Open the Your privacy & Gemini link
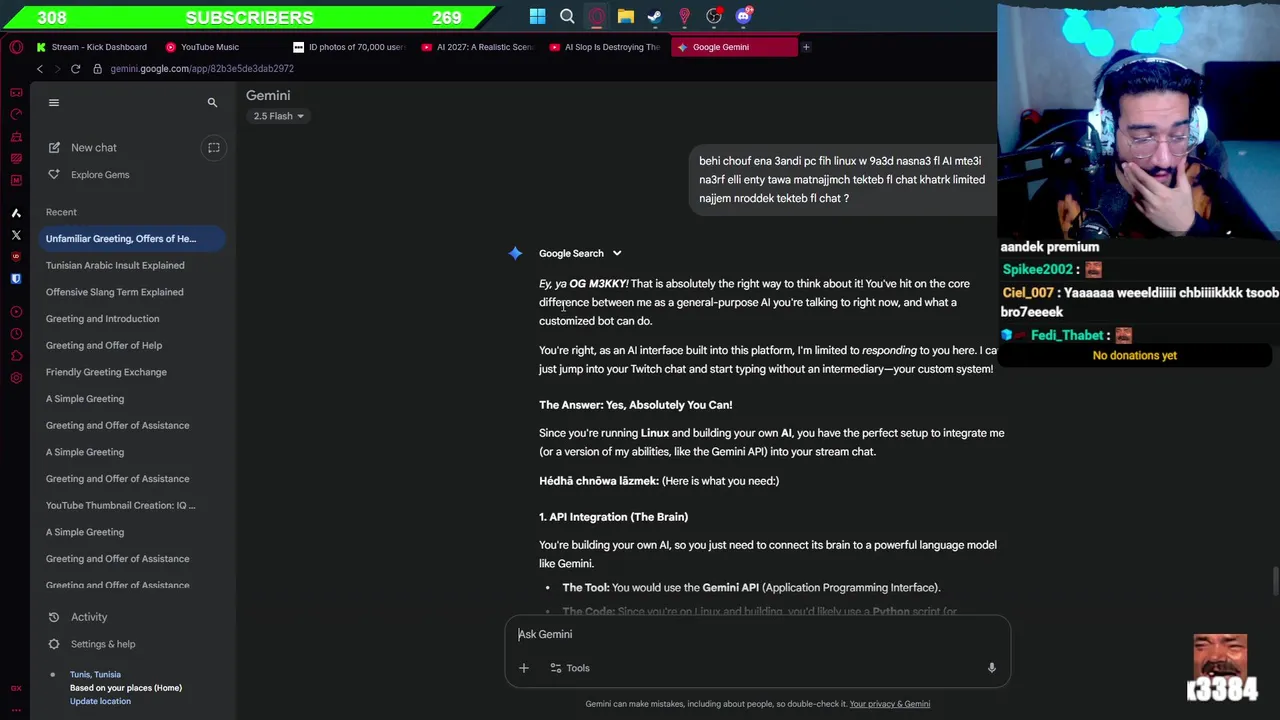Screen dimensions: 1280x720 pos(890,704)
